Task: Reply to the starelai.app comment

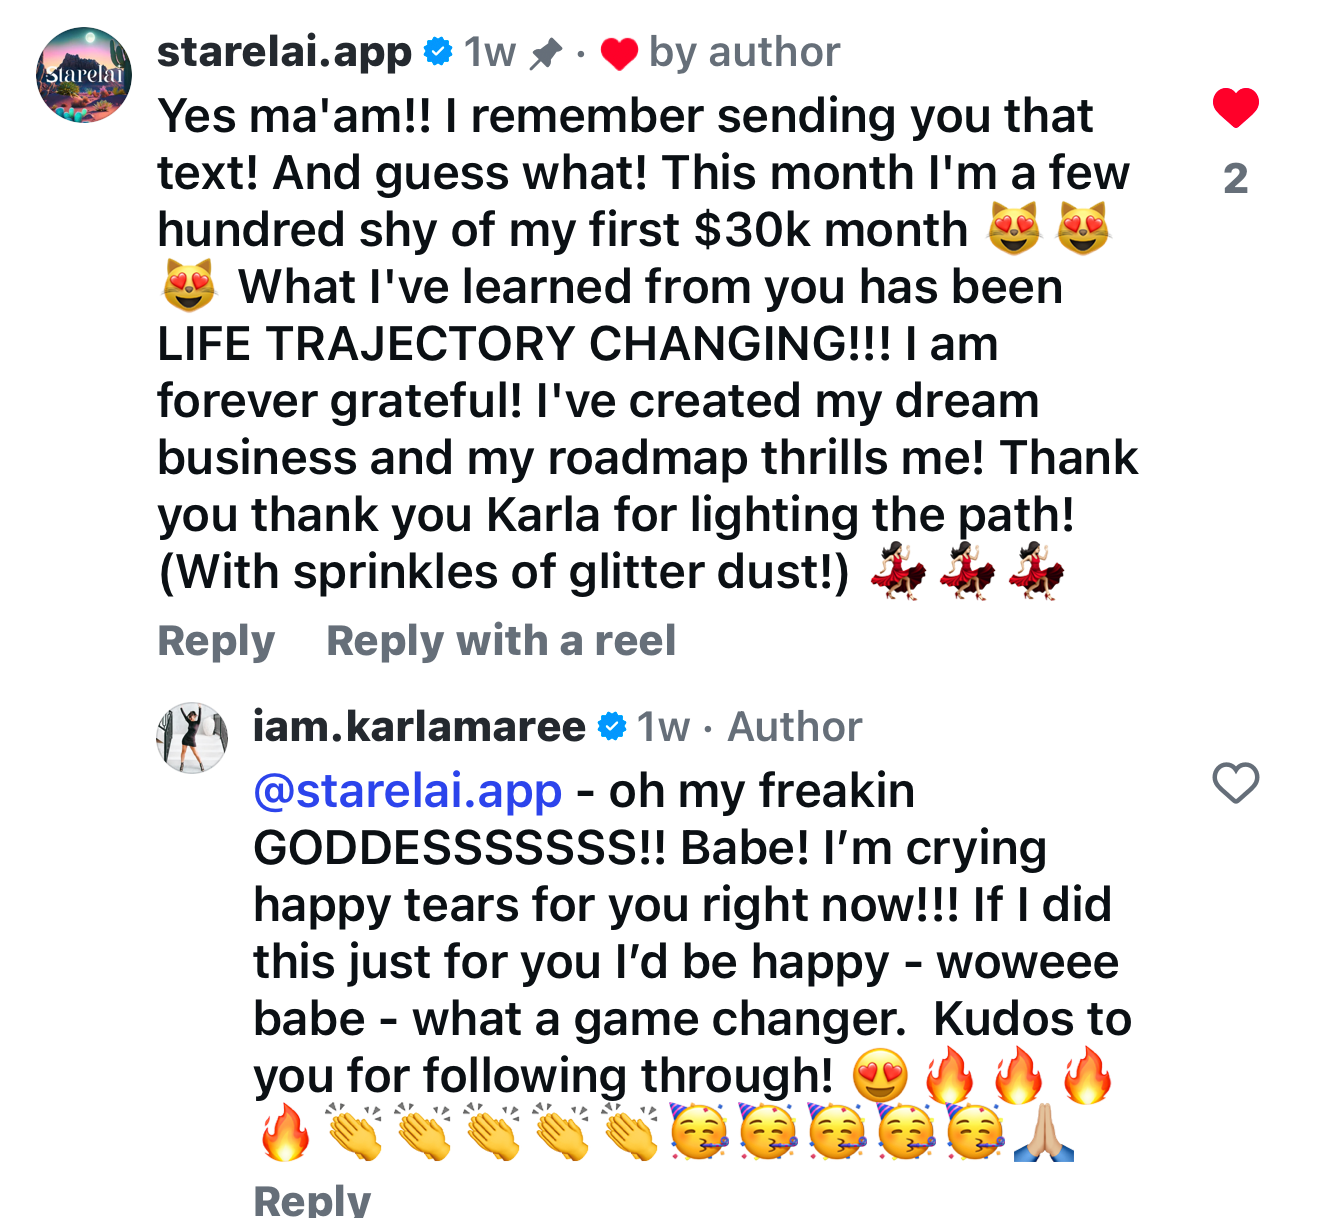Action: 216,641
